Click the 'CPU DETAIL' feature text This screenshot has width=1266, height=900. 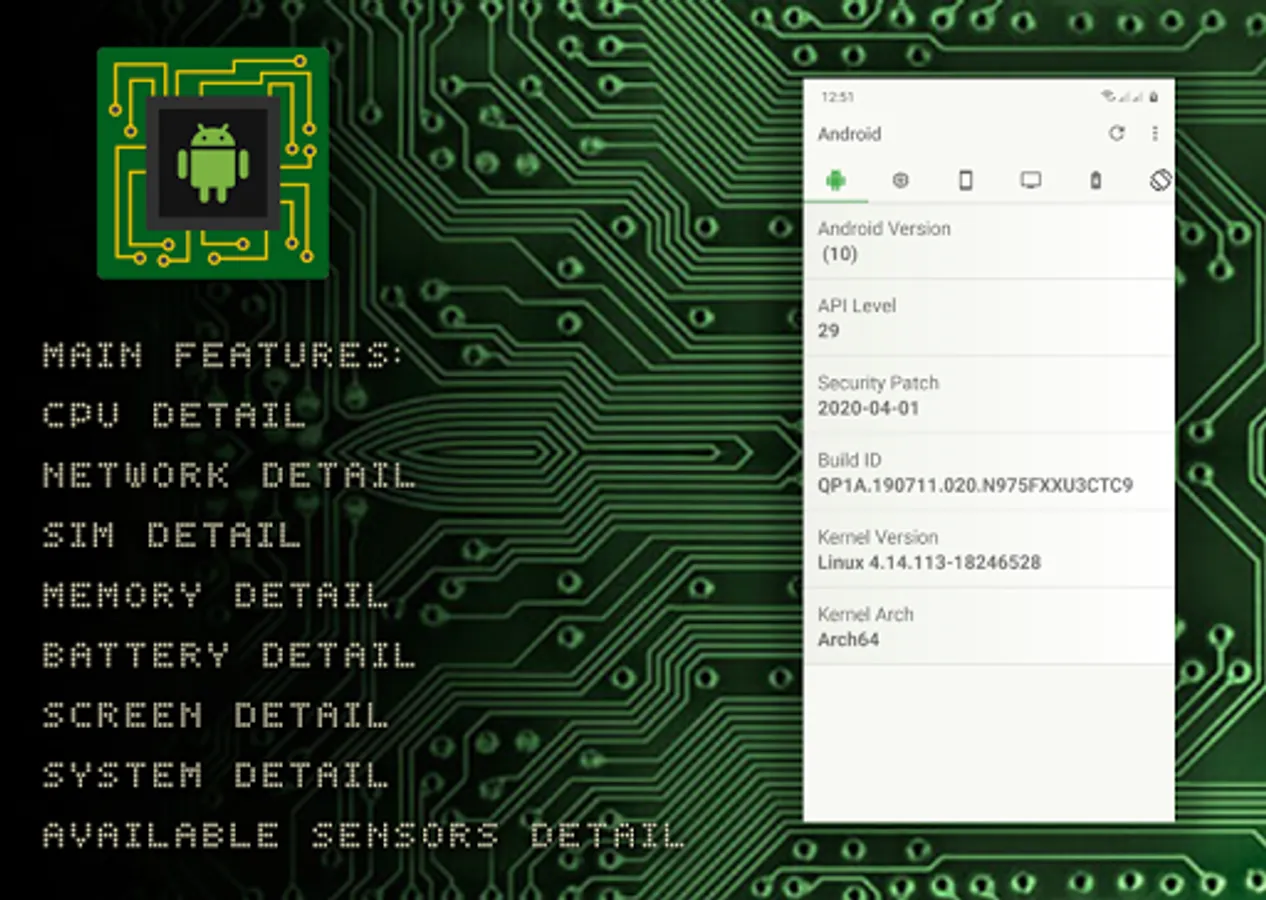(173, 415)
